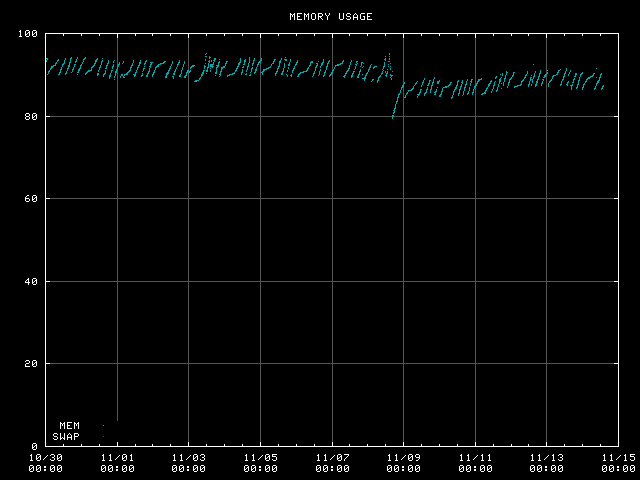This screenshot has width=640, height=480.
Task: Click the 80 label on the y-axis
Action: [31, 117]
